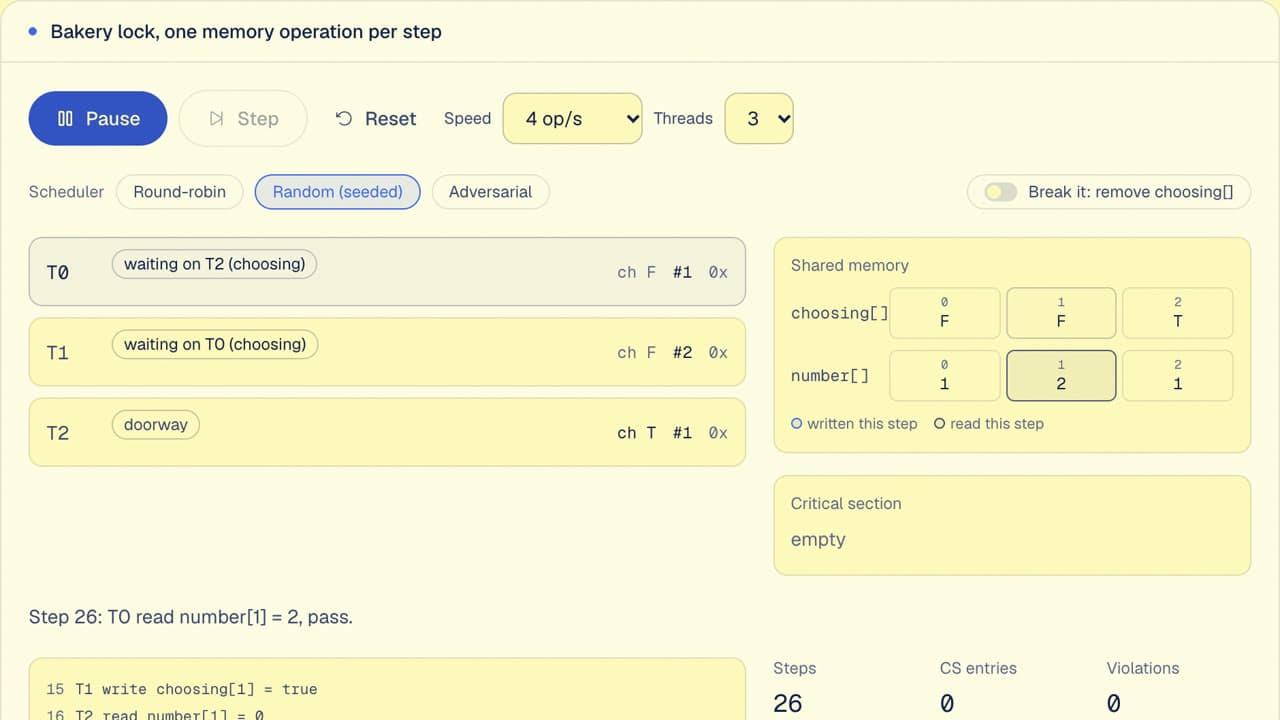Select the T2 thread row
The image size is (1280, 720).
tap(387, 432)
